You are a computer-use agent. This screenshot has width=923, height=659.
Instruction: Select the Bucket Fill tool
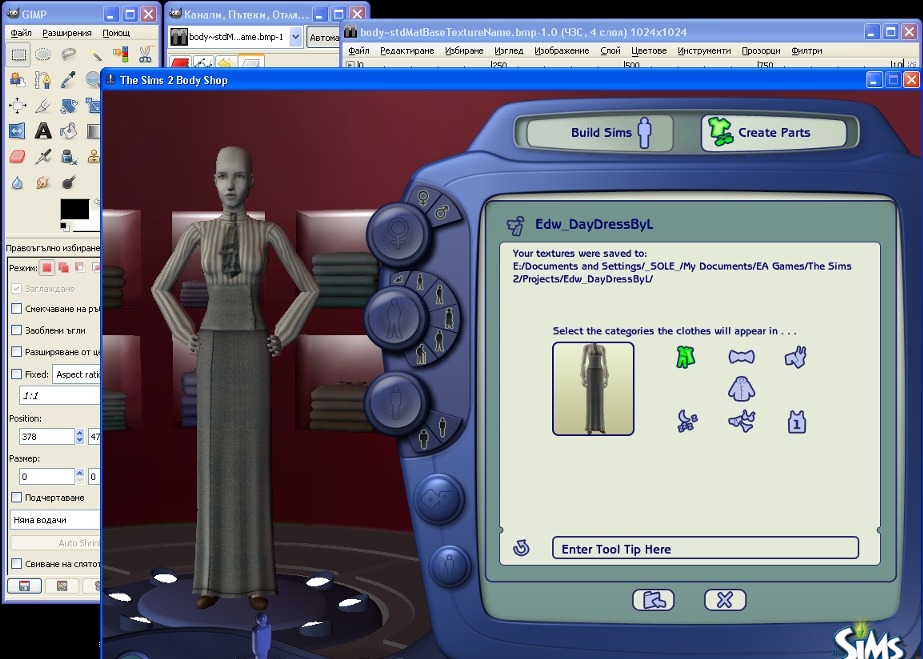point(68,131)
